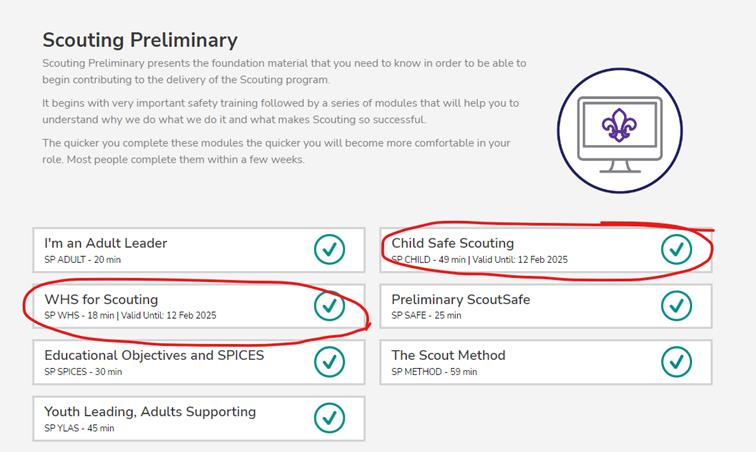Click the Scouting Preliminary heading
Viewport: 756px width, 452px height.
[x=140, y=41]
